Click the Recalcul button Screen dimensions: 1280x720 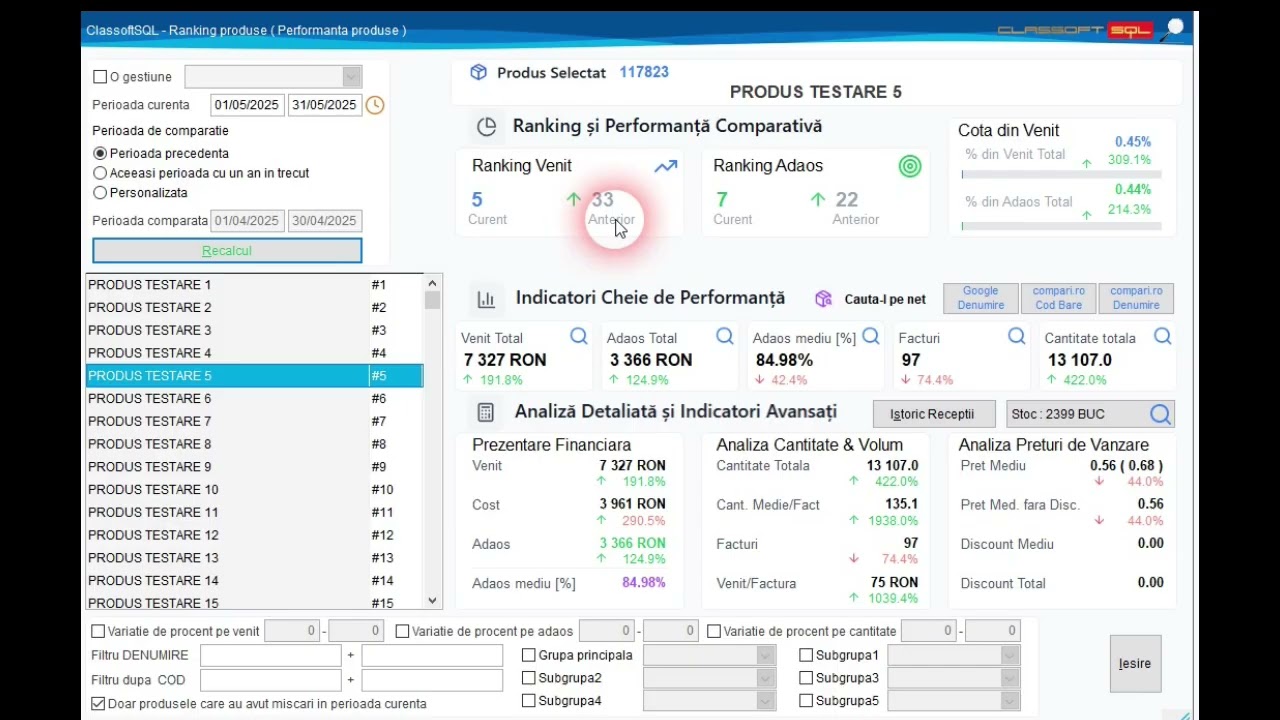coord(227,250)
